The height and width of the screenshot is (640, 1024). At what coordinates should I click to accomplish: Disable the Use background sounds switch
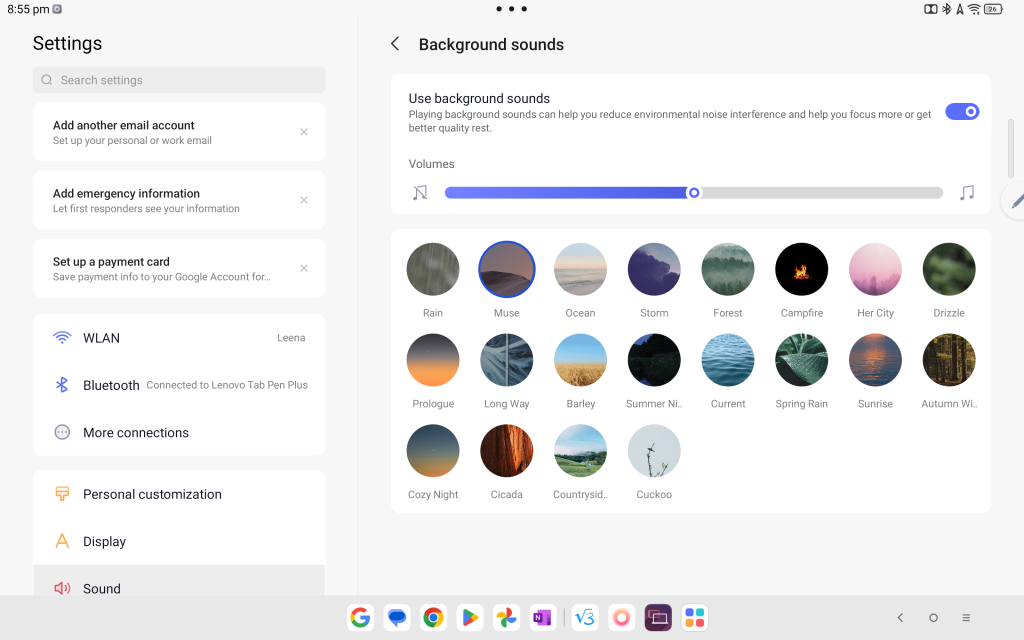click(x=961, y=111)
